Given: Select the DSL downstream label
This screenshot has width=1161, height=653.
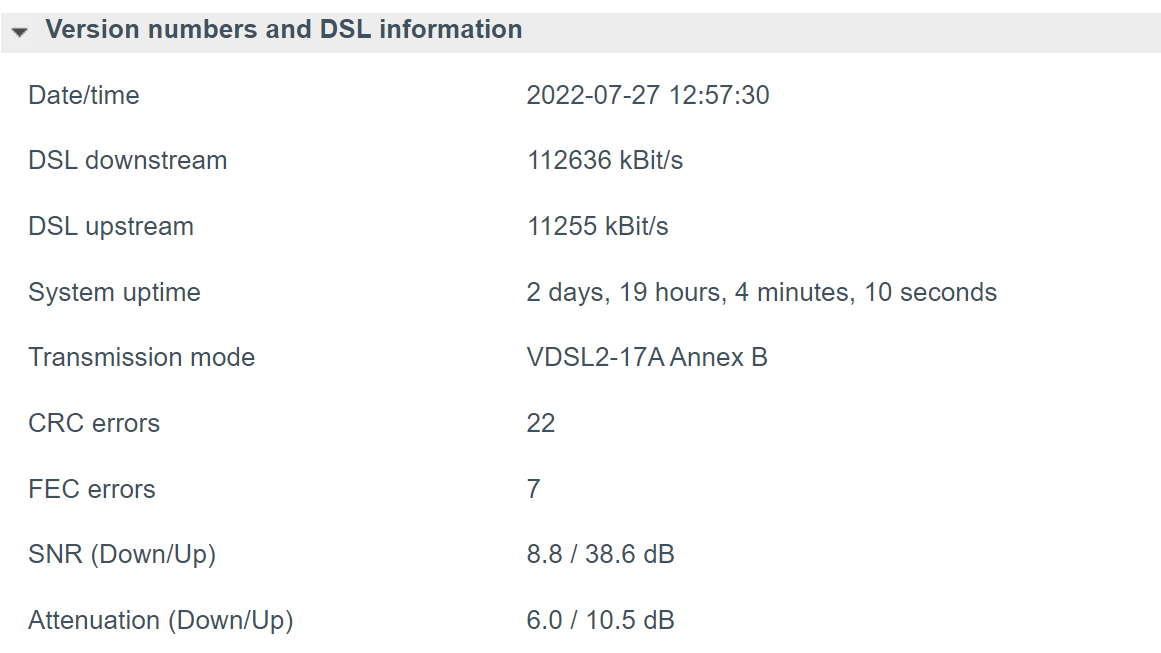Looking at the screenshot, I should point(128,161).
